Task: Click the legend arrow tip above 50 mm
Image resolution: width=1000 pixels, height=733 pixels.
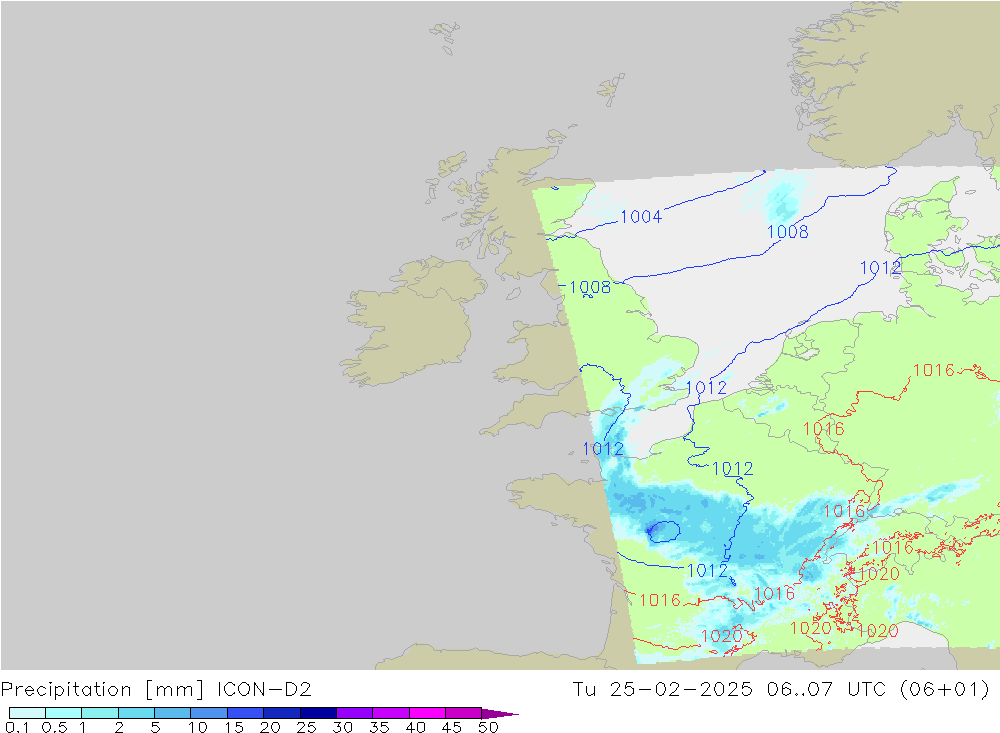Action: [500, 713]
